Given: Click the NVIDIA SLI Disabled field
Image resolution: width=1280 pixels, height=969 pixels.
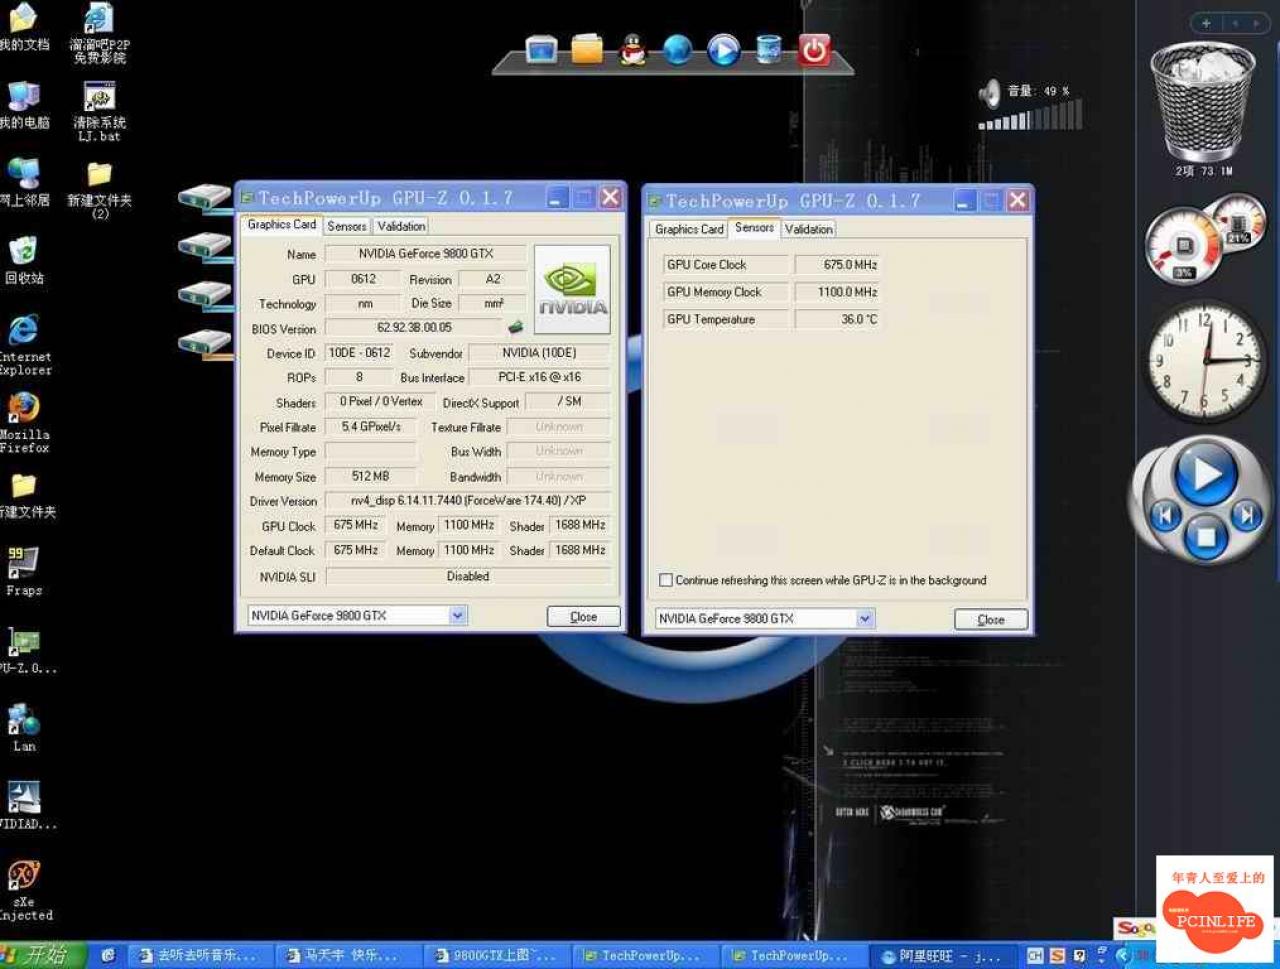Looking at the screenshot, I should coord(468,577).
